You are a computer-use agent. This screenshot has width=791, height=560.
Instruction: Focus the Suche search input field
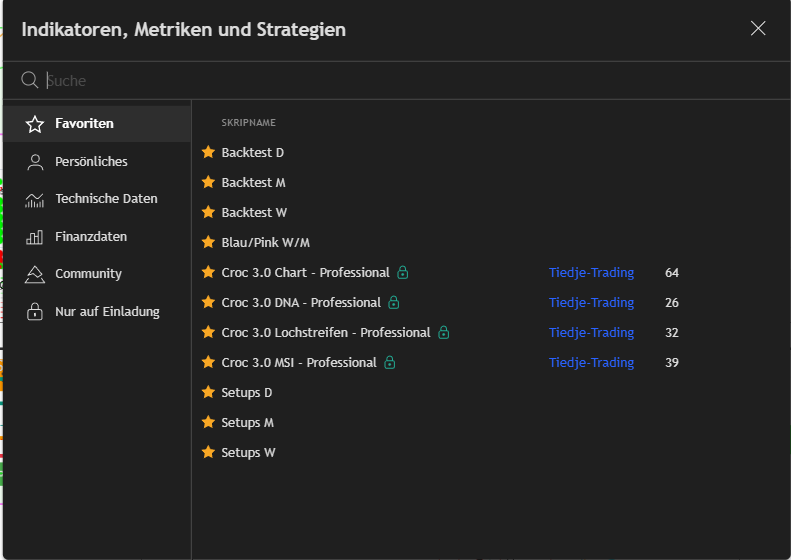(x=400, y=80)
